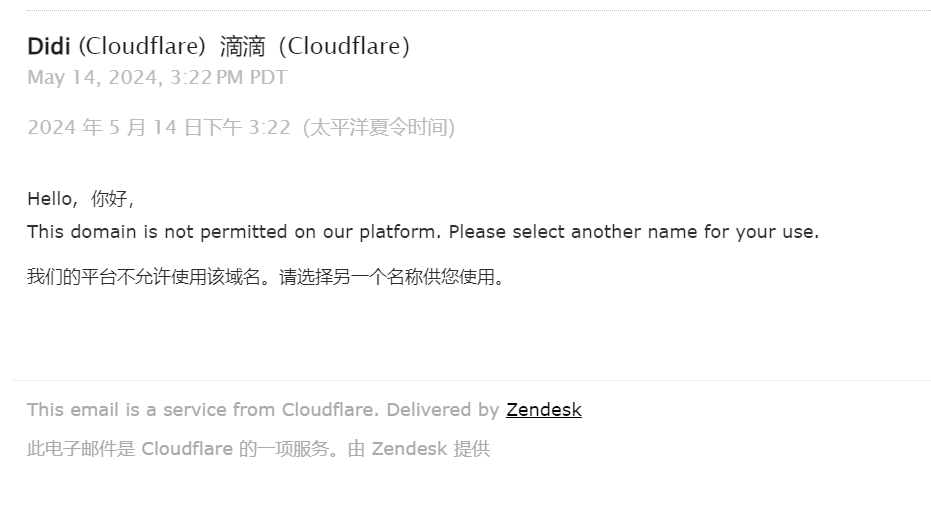Click Zendesk in the Chinese footer line
Viewport: 931px width, 511px height.
409,449
